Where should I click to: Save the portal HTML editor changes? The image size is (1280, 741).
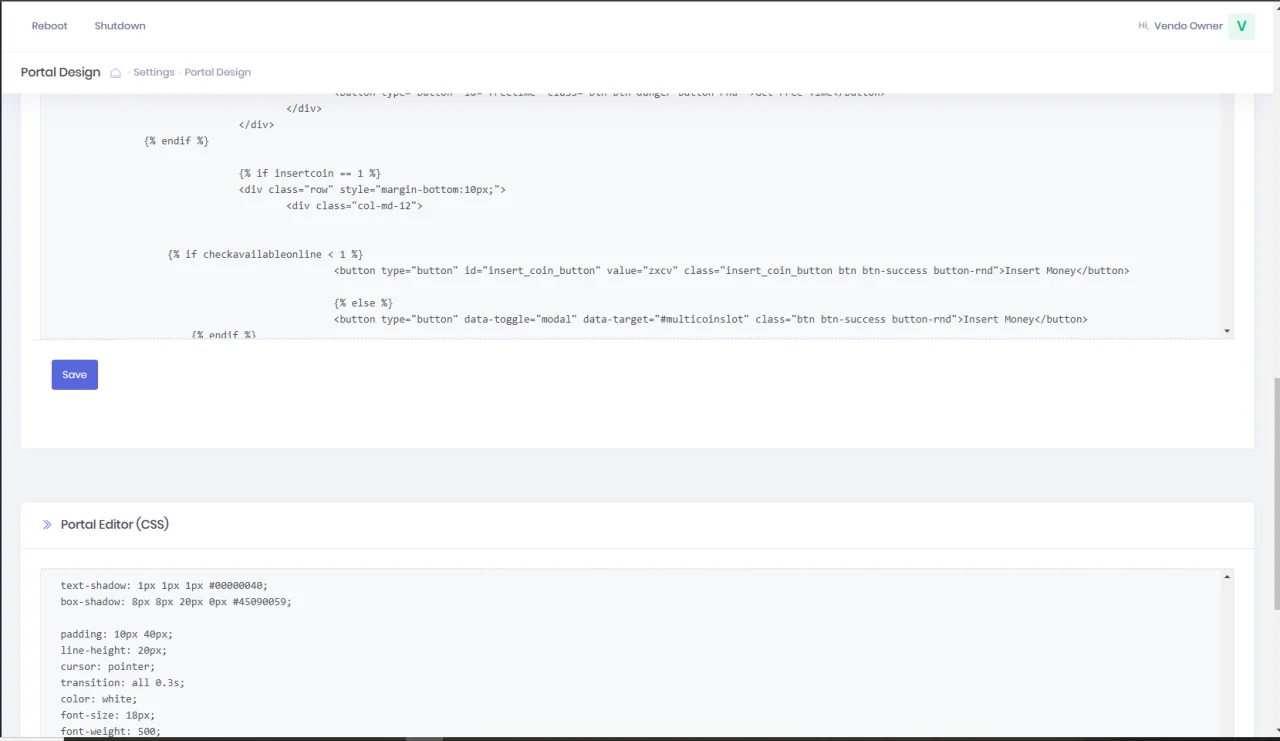[75, 375]
